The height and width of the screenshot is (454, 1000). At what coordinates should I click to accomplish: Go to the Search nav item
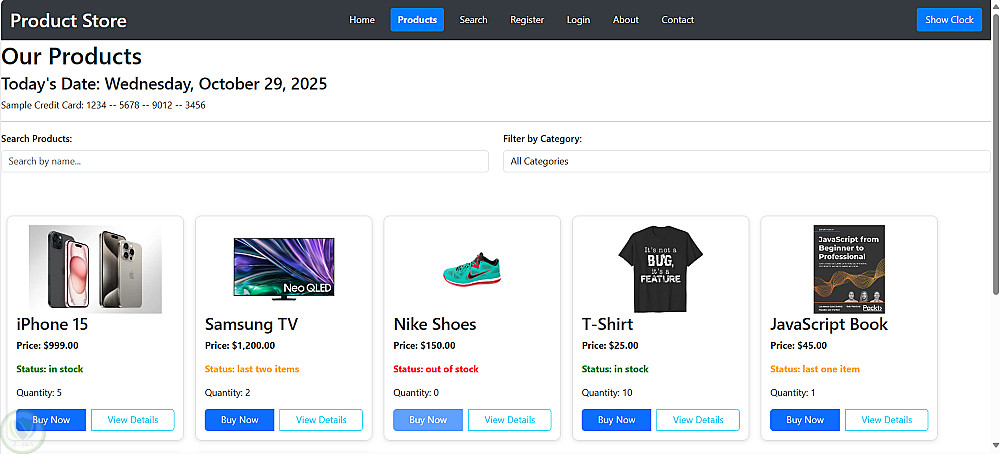coord(474,20)
